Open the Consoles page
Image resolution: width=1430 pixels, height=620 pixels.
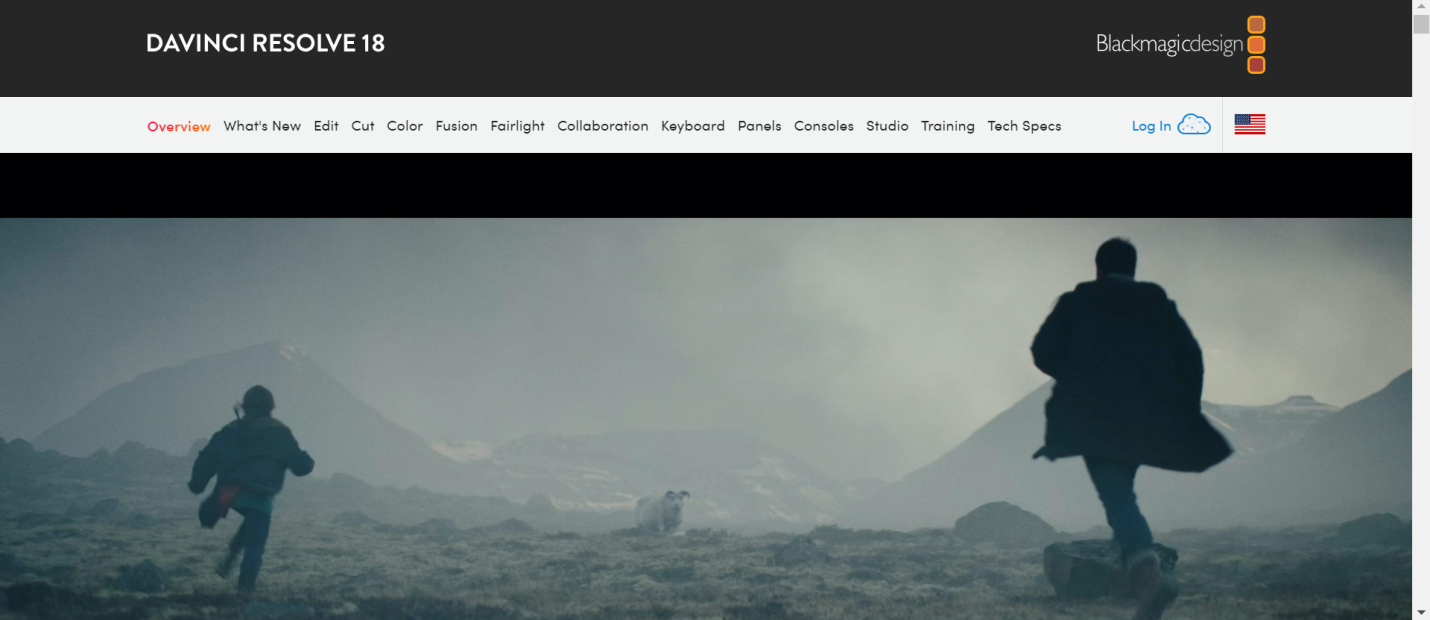point(824,126)
